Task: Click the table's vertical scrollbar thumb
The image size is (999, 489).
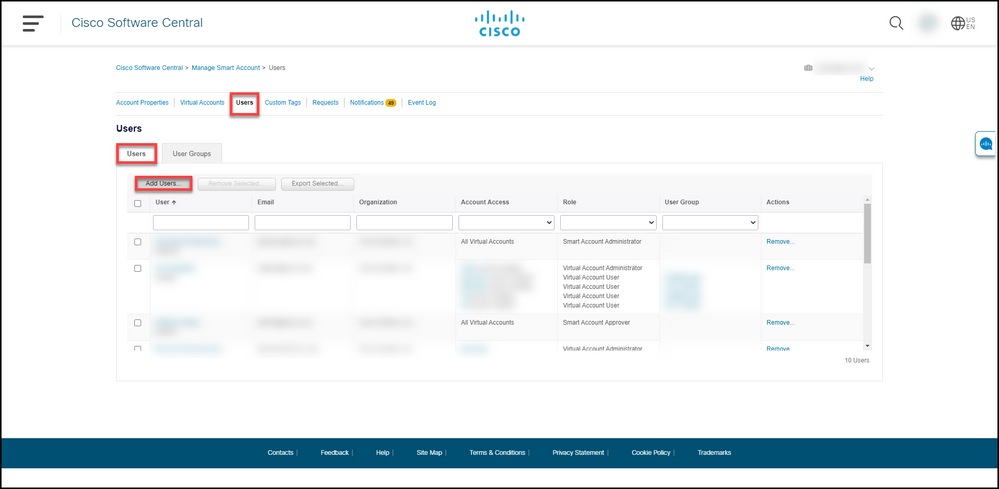Action: click(x=867, y=233)
